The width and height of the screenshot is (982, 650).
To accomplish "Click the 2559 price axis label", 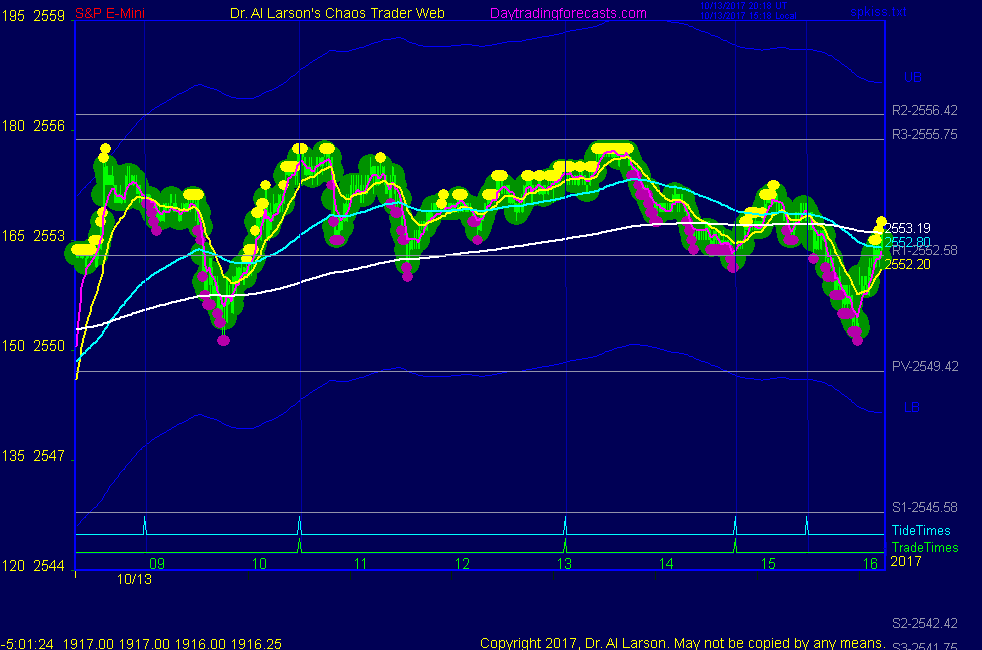I will point(49,16).
